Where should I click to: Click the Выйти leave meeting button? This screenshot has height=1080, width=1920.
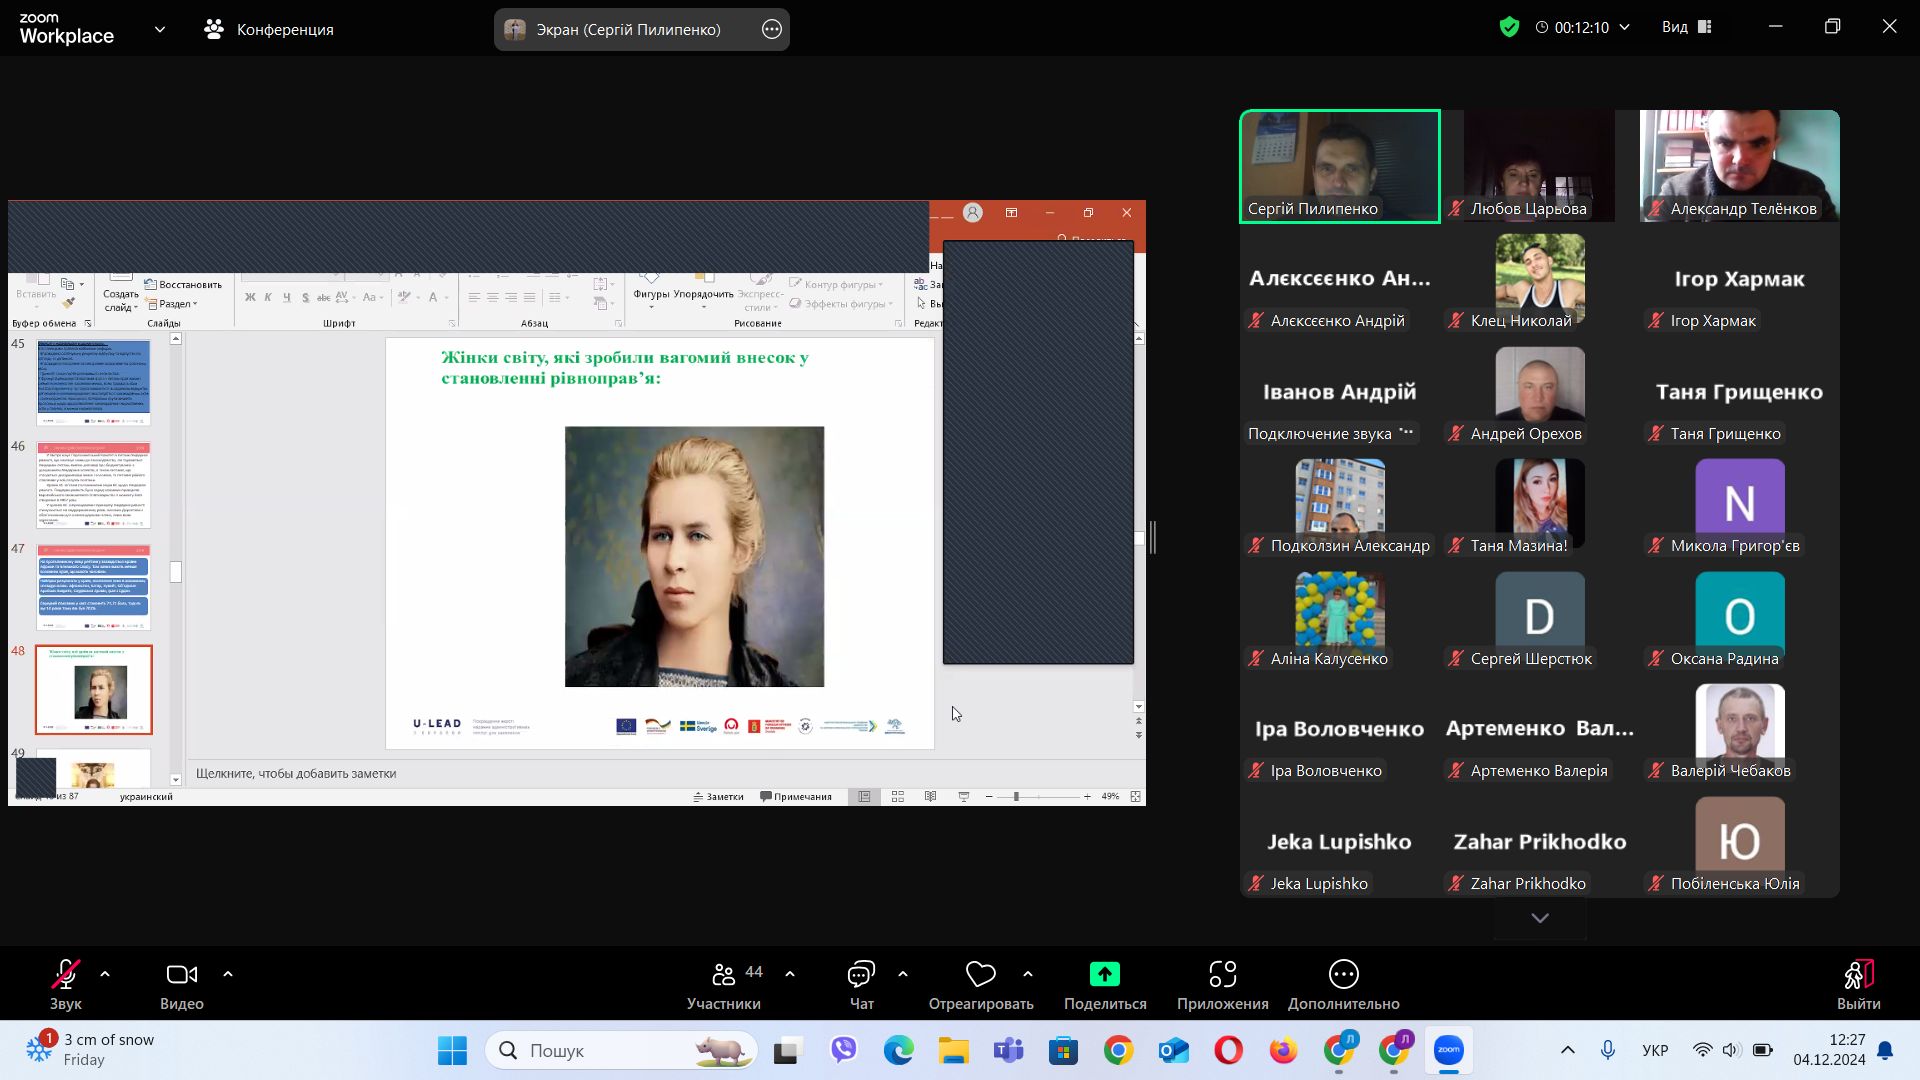[x=1858, y=975]
